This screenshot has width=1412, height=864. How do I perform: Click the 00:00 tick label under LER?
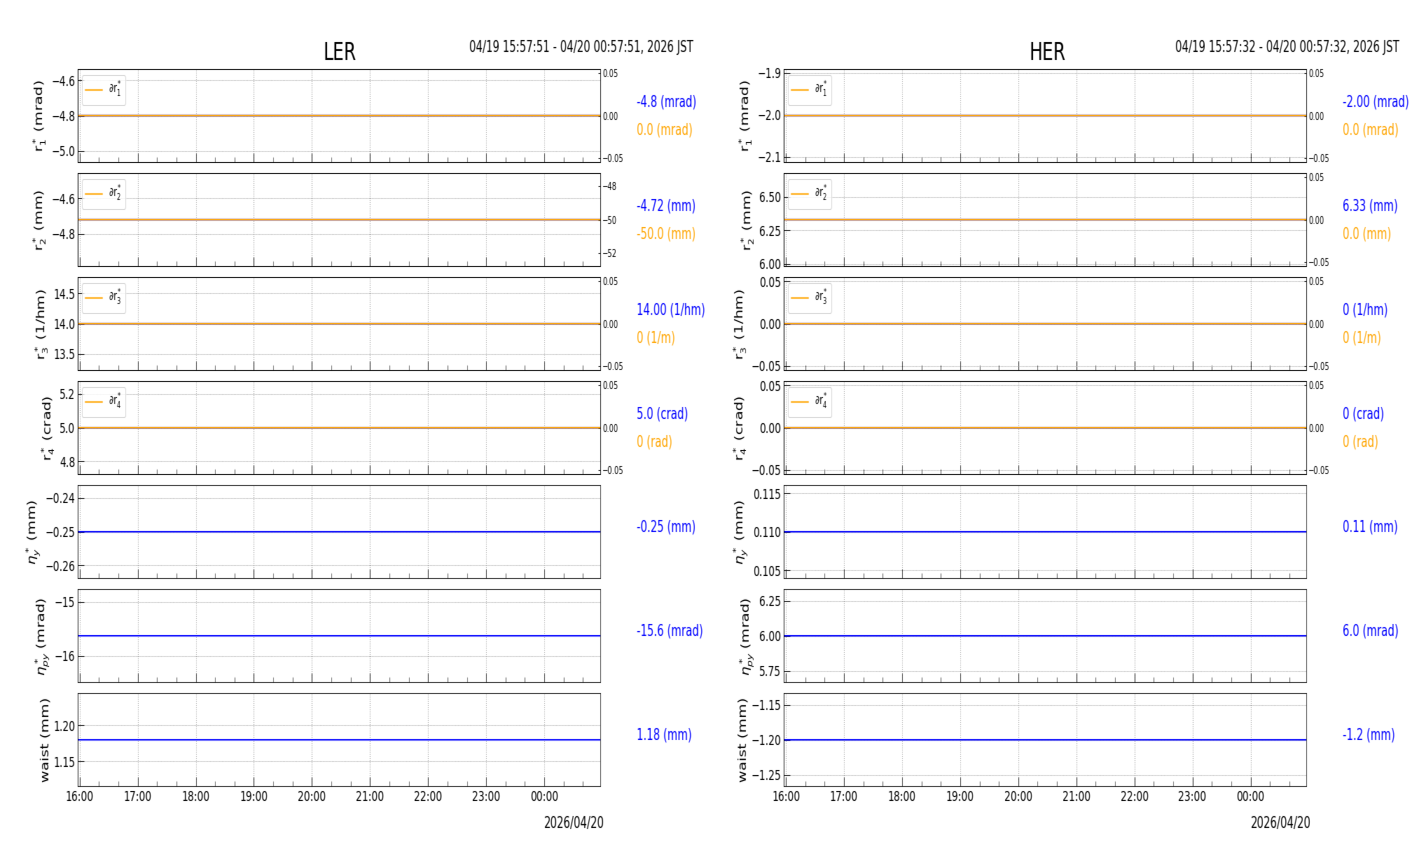click(544, 797)
